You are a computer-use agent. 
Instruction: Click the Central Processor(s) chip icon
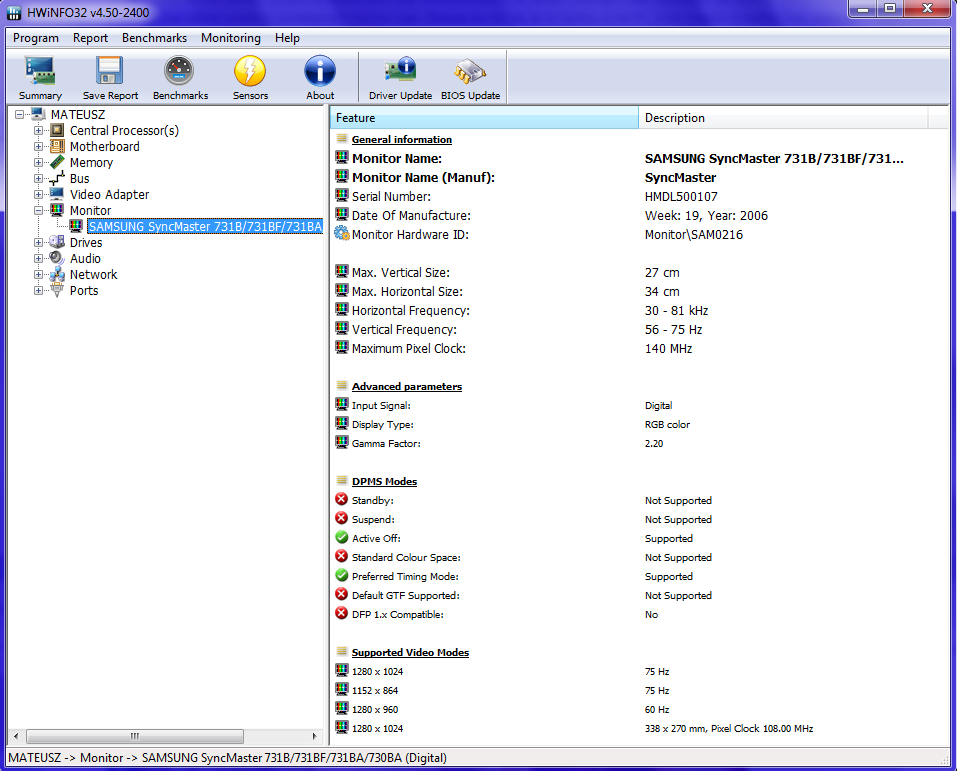57,130
